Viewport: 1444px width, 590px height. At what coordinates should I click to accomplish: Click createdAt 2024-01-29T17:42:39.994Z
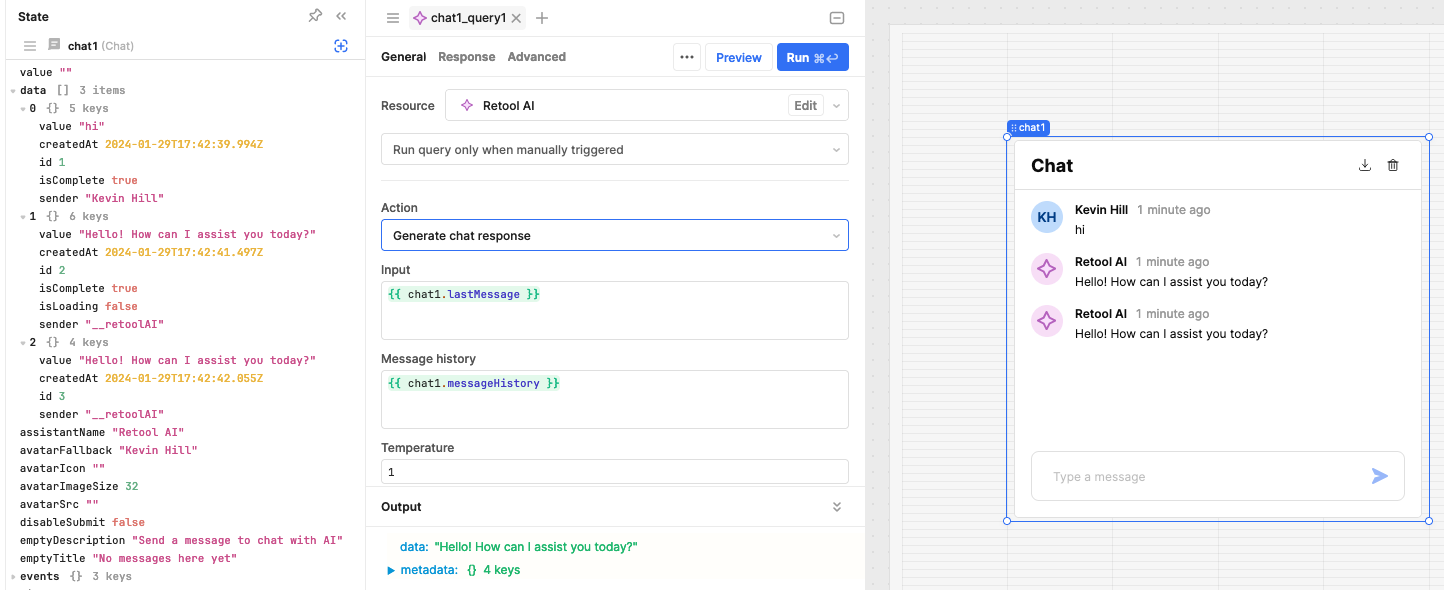coord(184,144)
